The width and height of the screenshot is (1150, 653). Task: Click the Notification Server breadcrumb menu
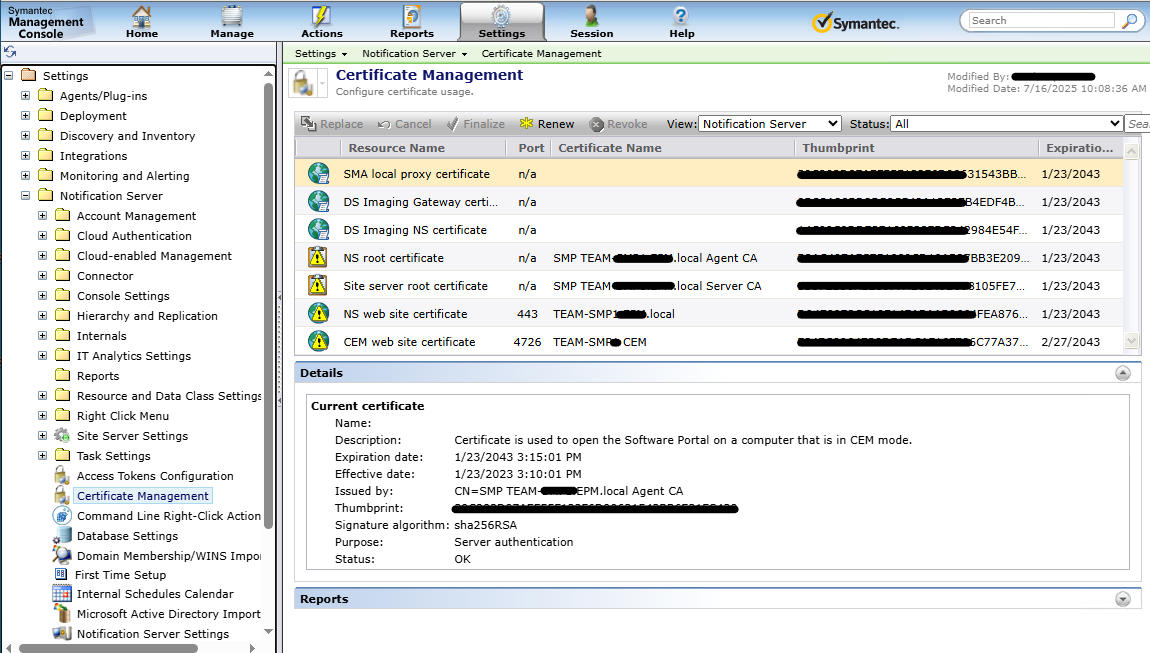(414, 54)
